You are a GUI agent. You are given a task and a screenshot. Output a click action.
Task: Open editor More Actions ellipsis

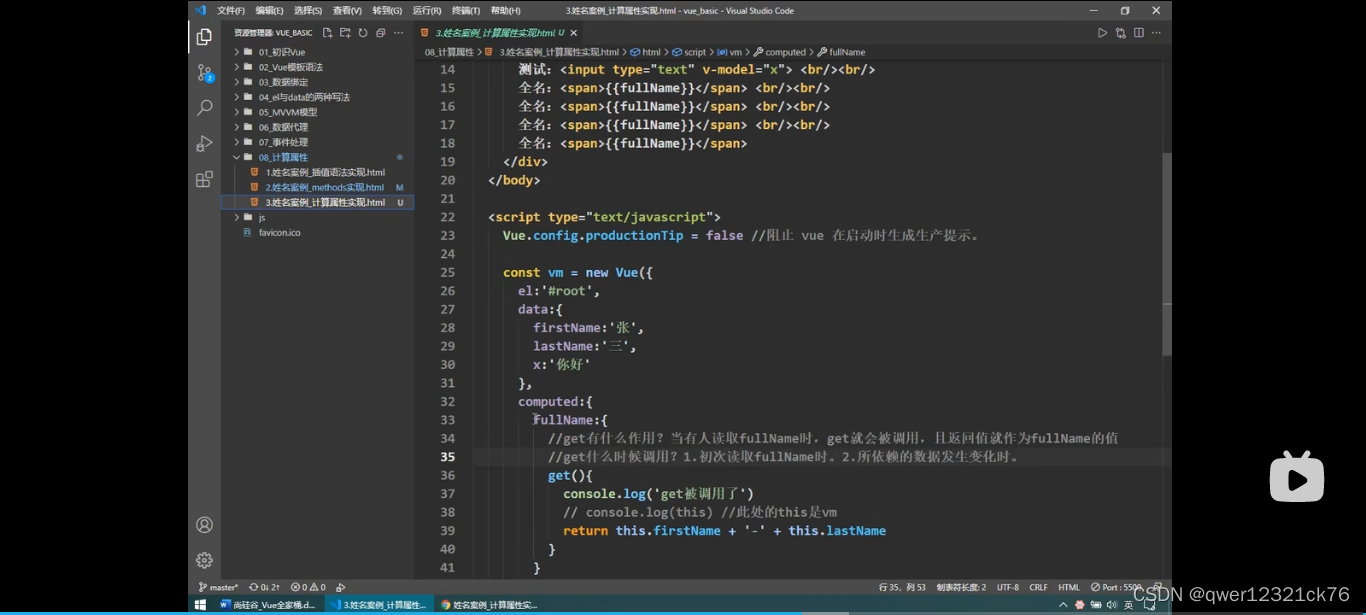point(1157,33)
